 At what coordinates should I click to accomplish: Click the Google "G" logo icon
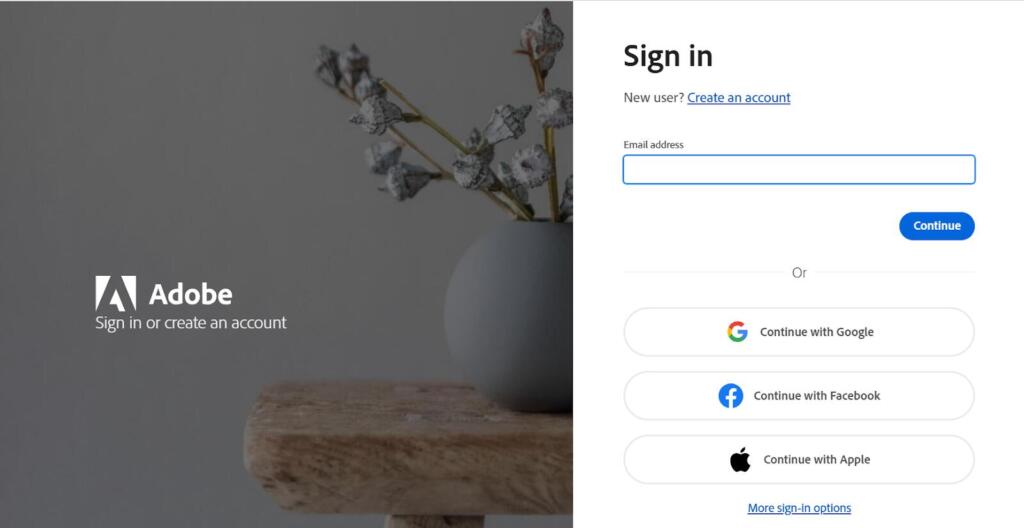click(x=737, y=332)
